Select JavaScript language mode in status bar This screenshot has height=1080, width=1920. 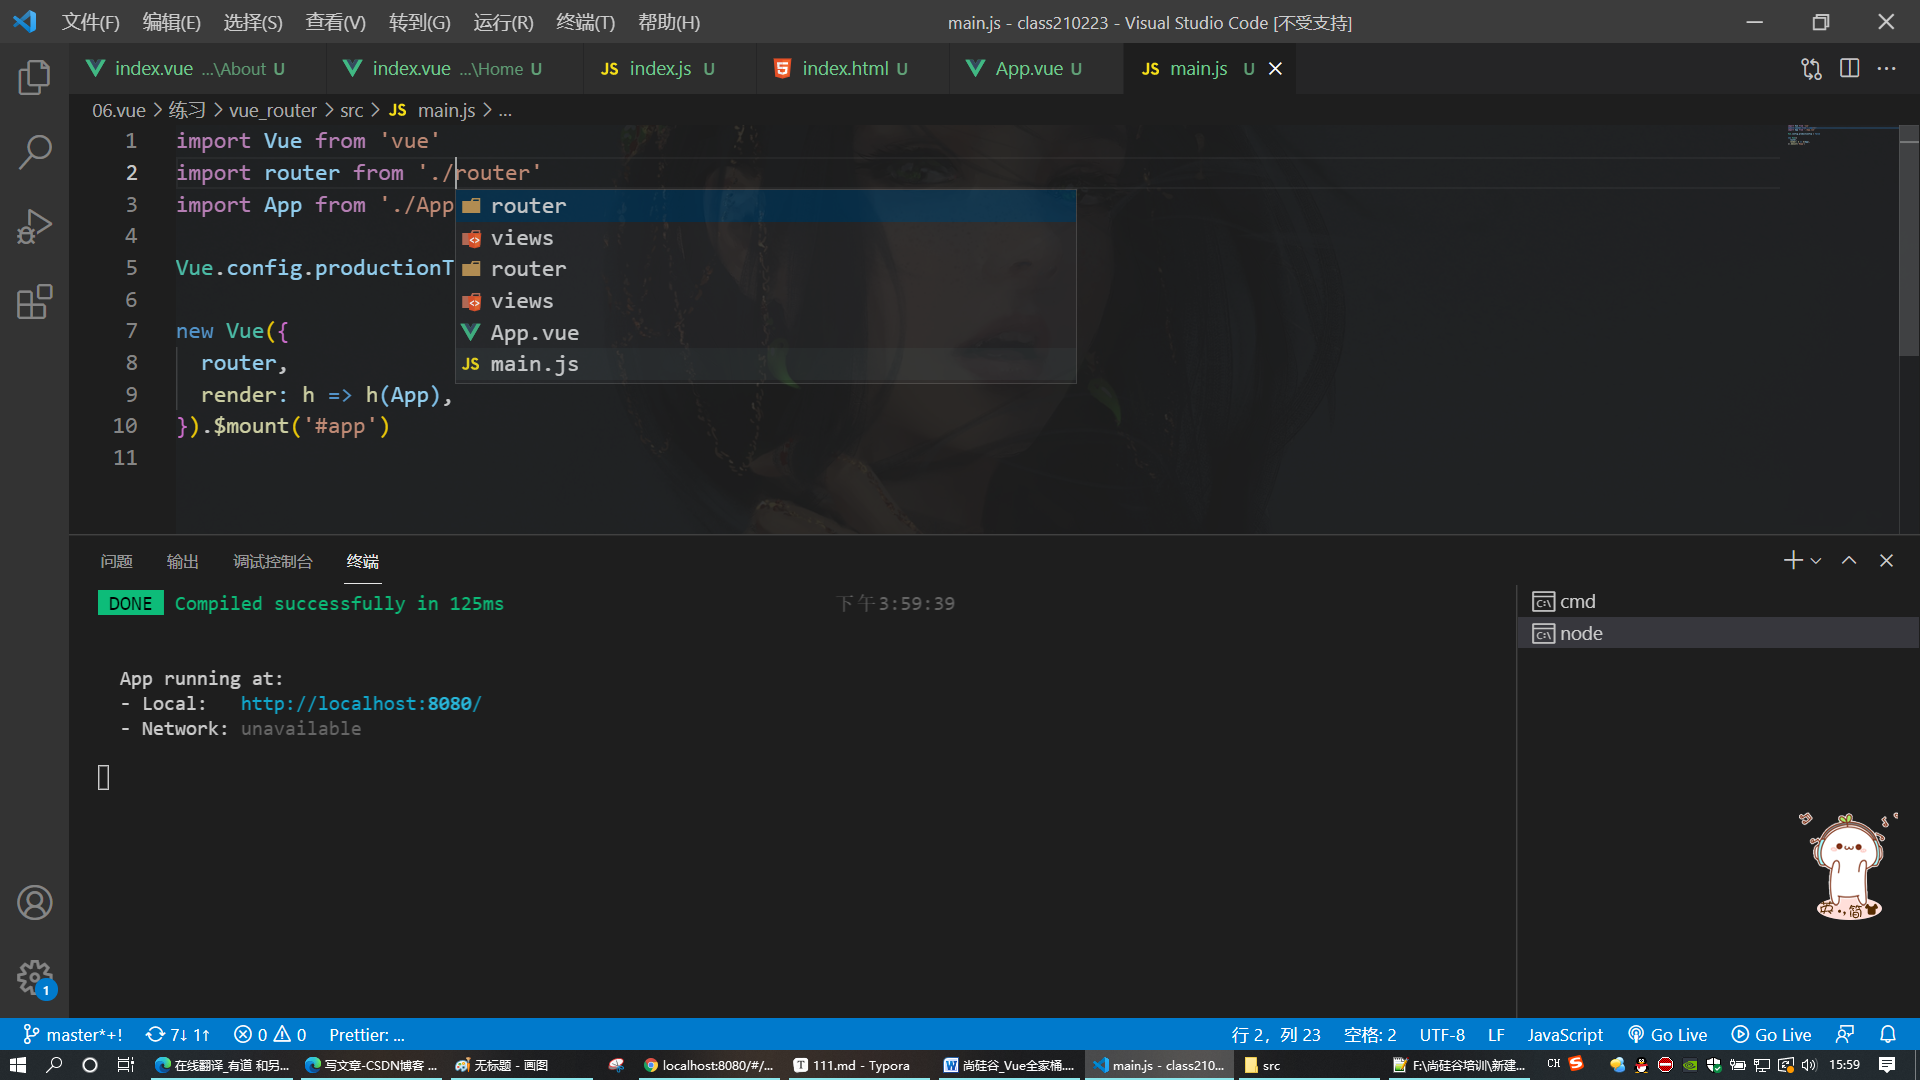click(x=1564, y=1035)
